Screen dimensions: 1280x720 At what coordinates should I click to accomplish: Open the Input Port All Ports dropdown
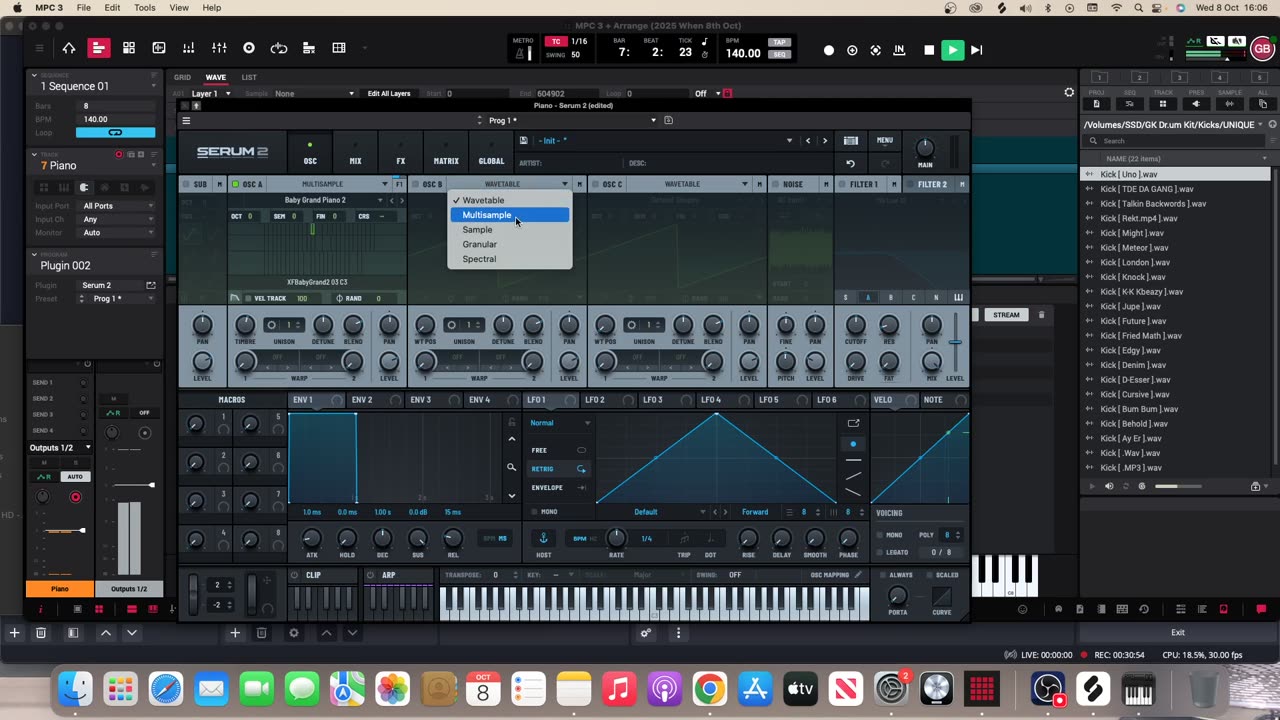click(118, 206)
